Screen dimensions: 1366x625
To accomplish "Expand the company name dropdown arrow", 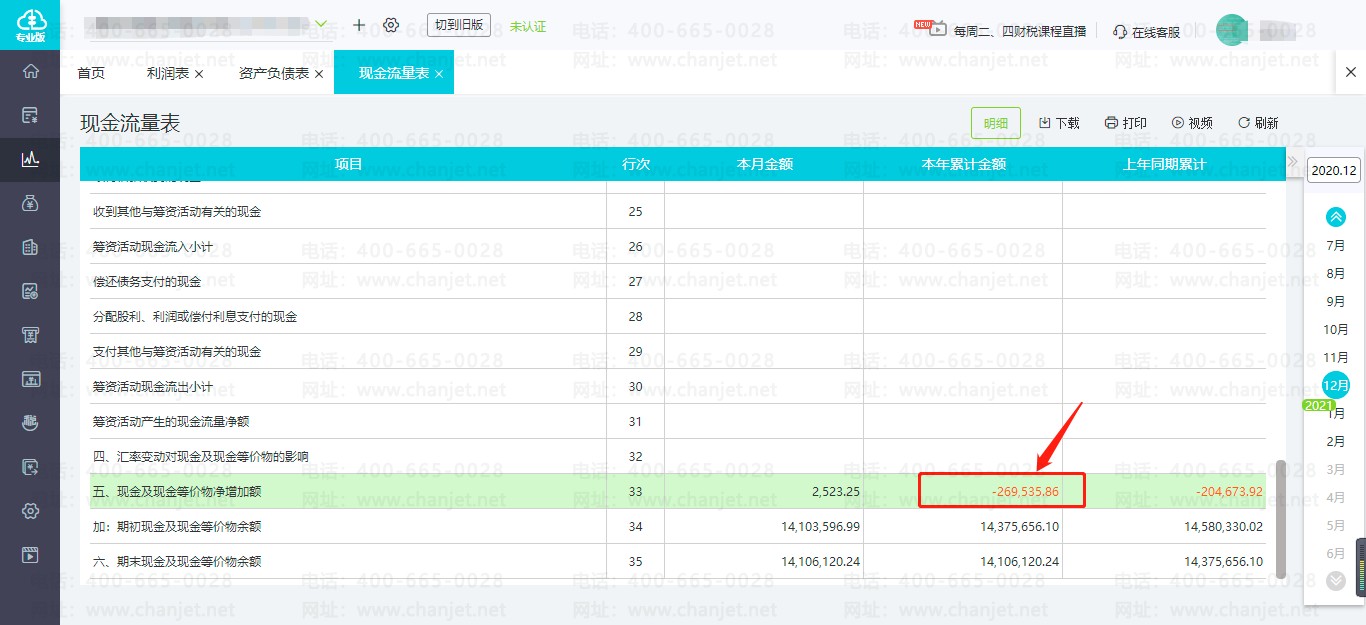I will tap(321, 24).
